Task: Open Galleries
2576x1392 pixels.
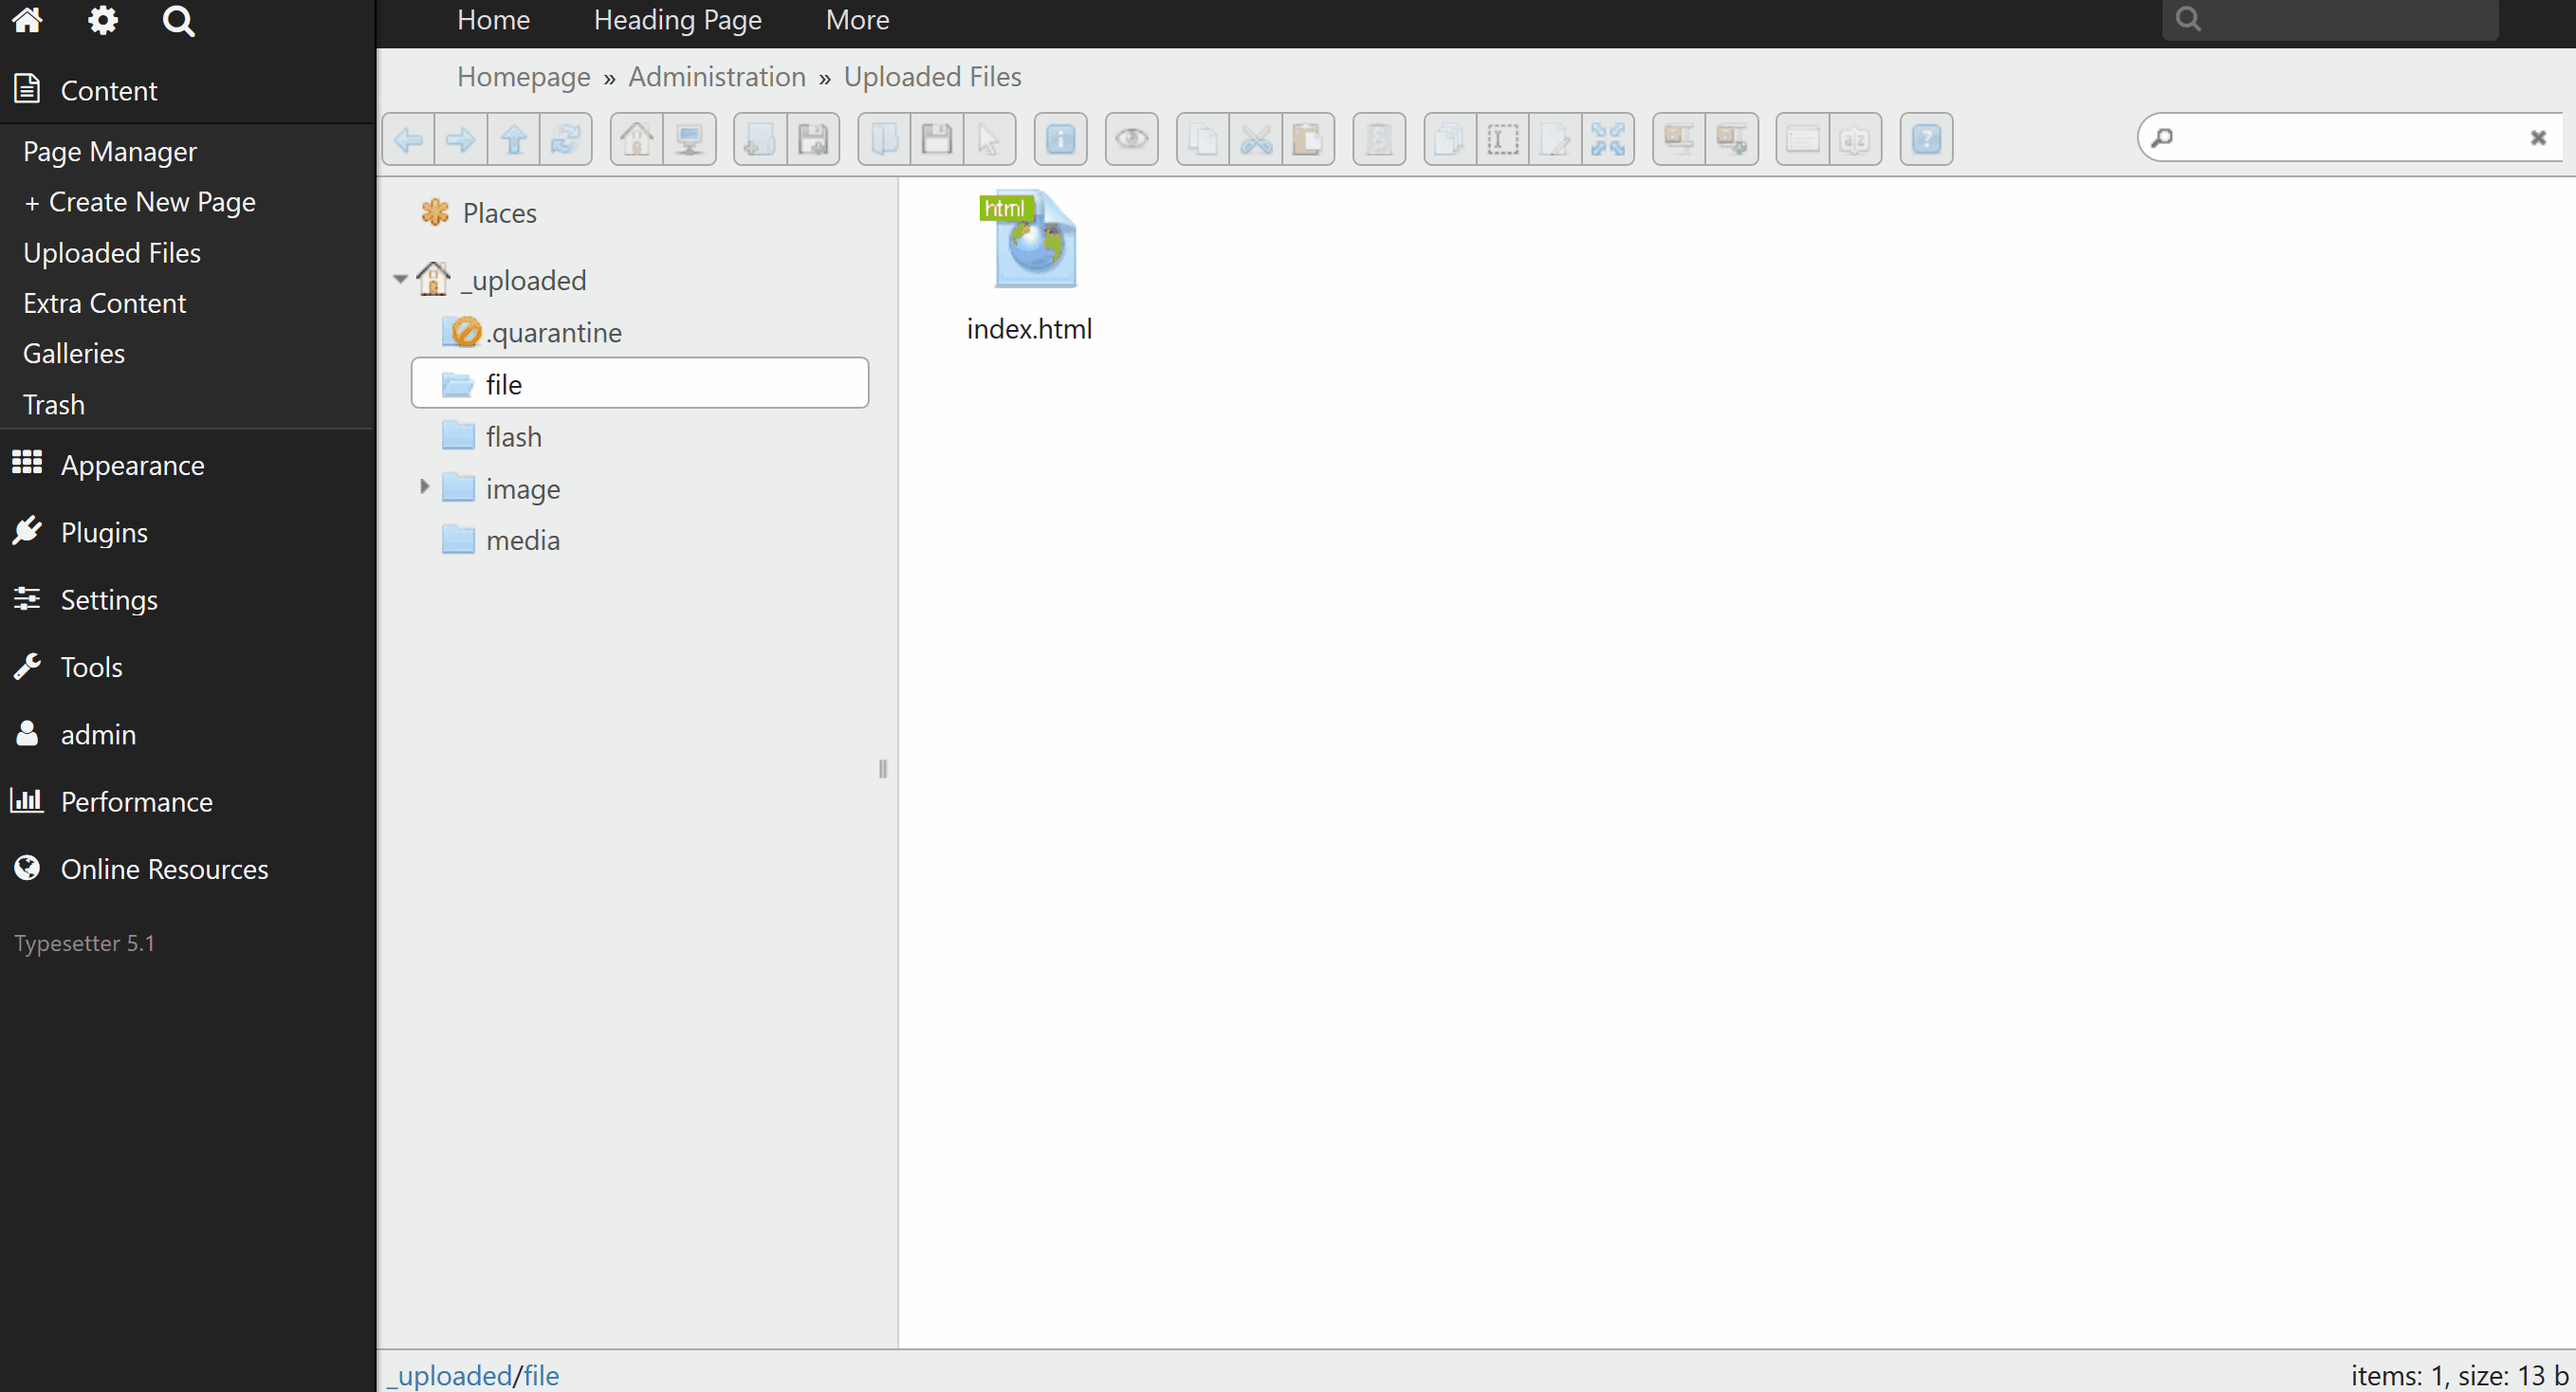Action: coord(74,353)
